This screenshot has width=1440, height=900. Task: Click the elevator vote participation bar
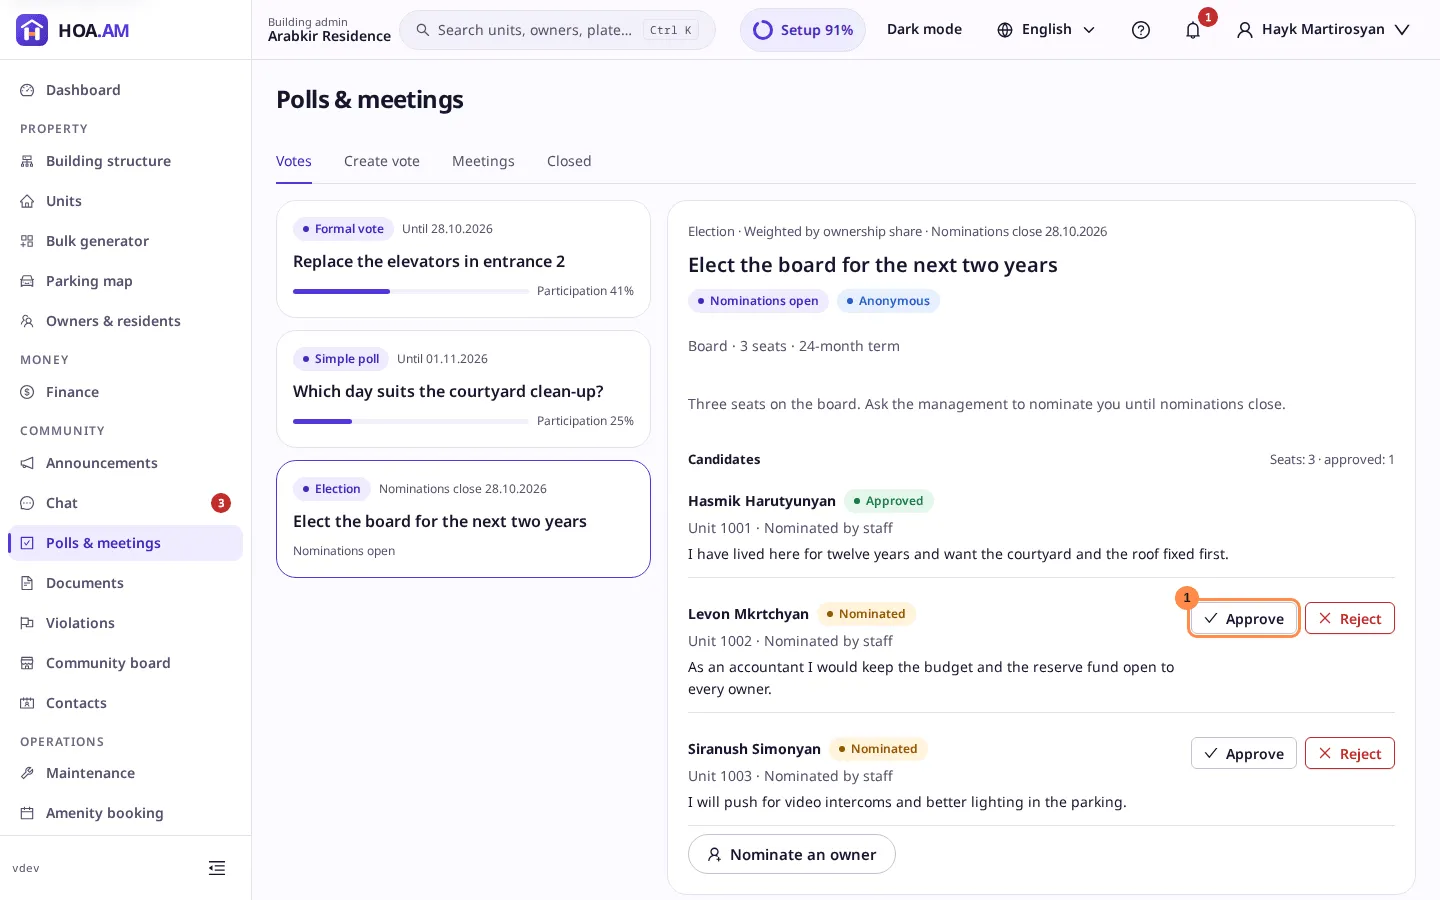point(411,292)
